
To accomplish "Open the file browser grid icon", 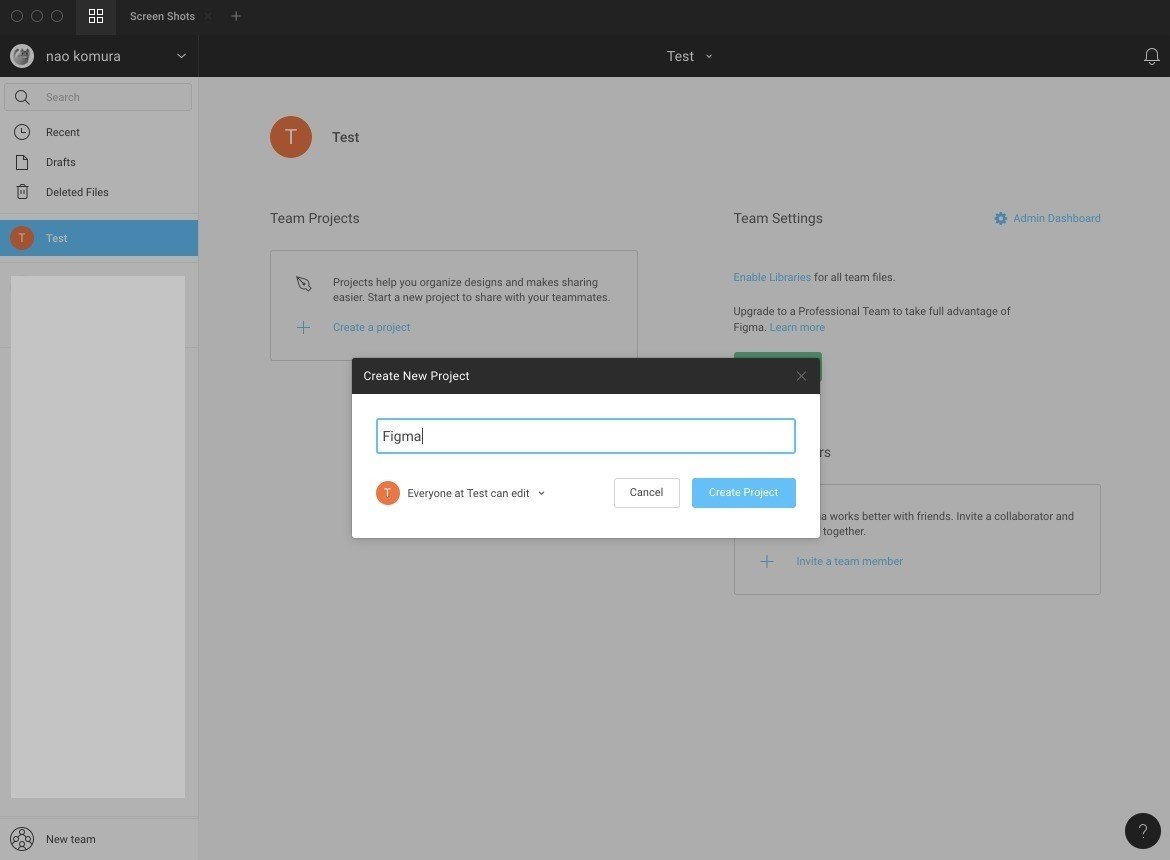I will (96, 16).
